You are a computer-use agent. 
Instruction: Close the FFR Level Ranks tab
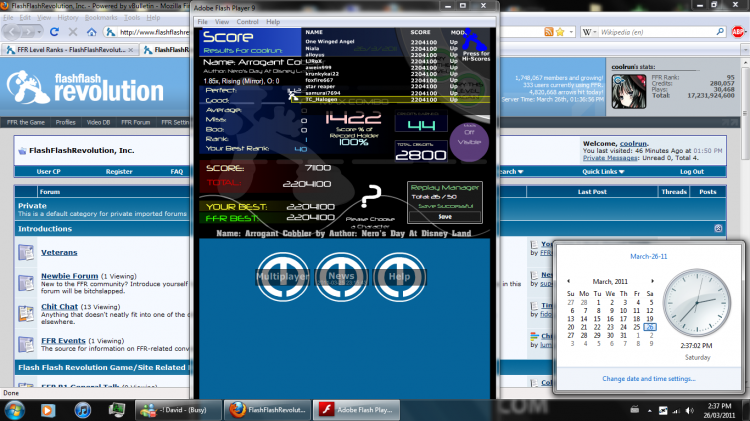click(131, 49)
